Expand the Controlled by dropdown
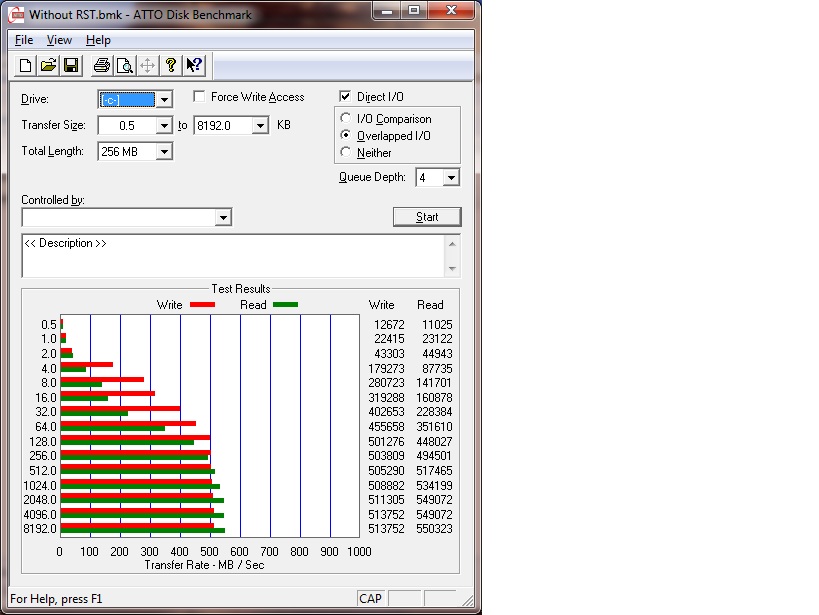 [223, 217]
